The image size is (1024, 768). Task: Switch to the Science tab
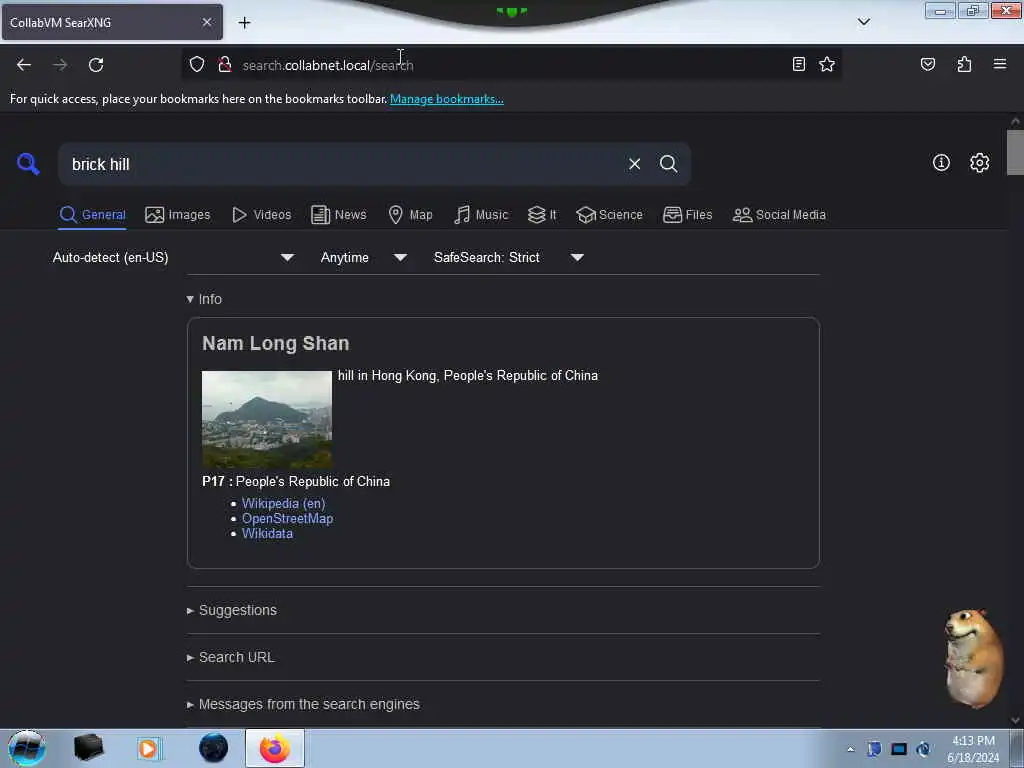coord(609,215)
